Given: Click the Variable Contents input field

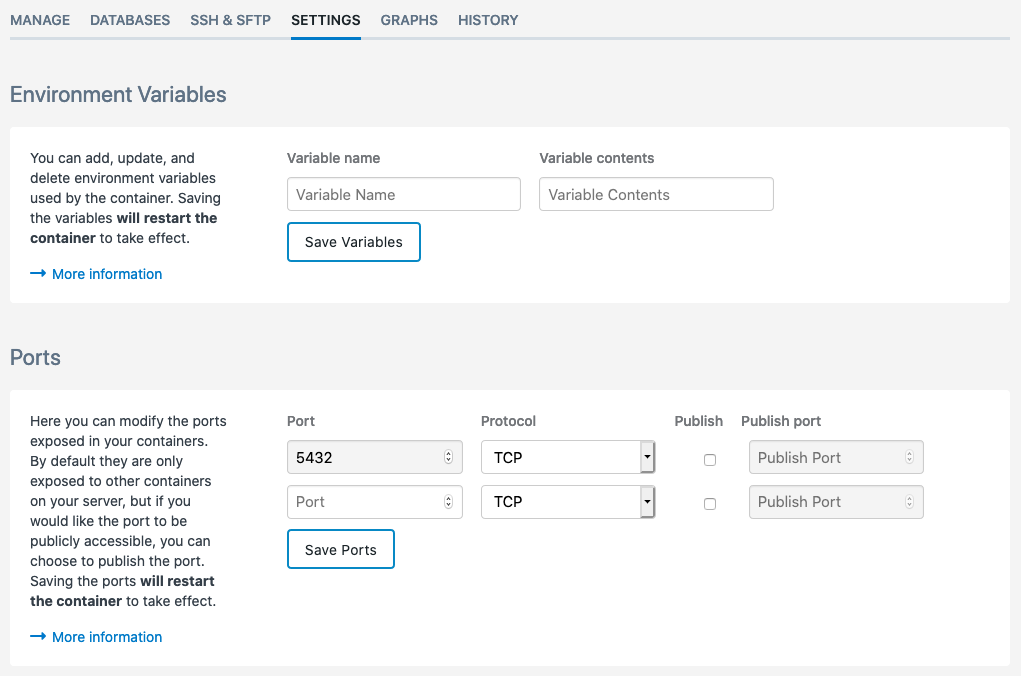Looking at the screenshot, I should click(656, 194).
